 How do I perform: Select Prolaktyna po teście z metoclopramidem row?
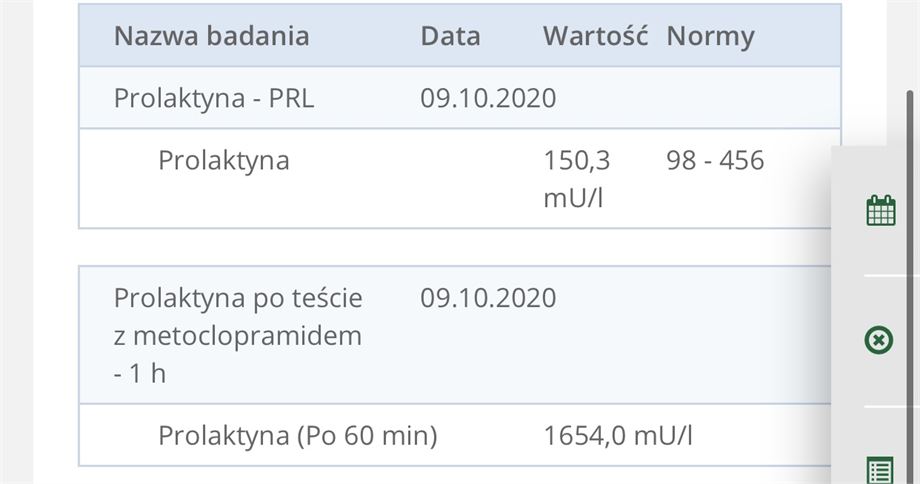click(455, 335)
